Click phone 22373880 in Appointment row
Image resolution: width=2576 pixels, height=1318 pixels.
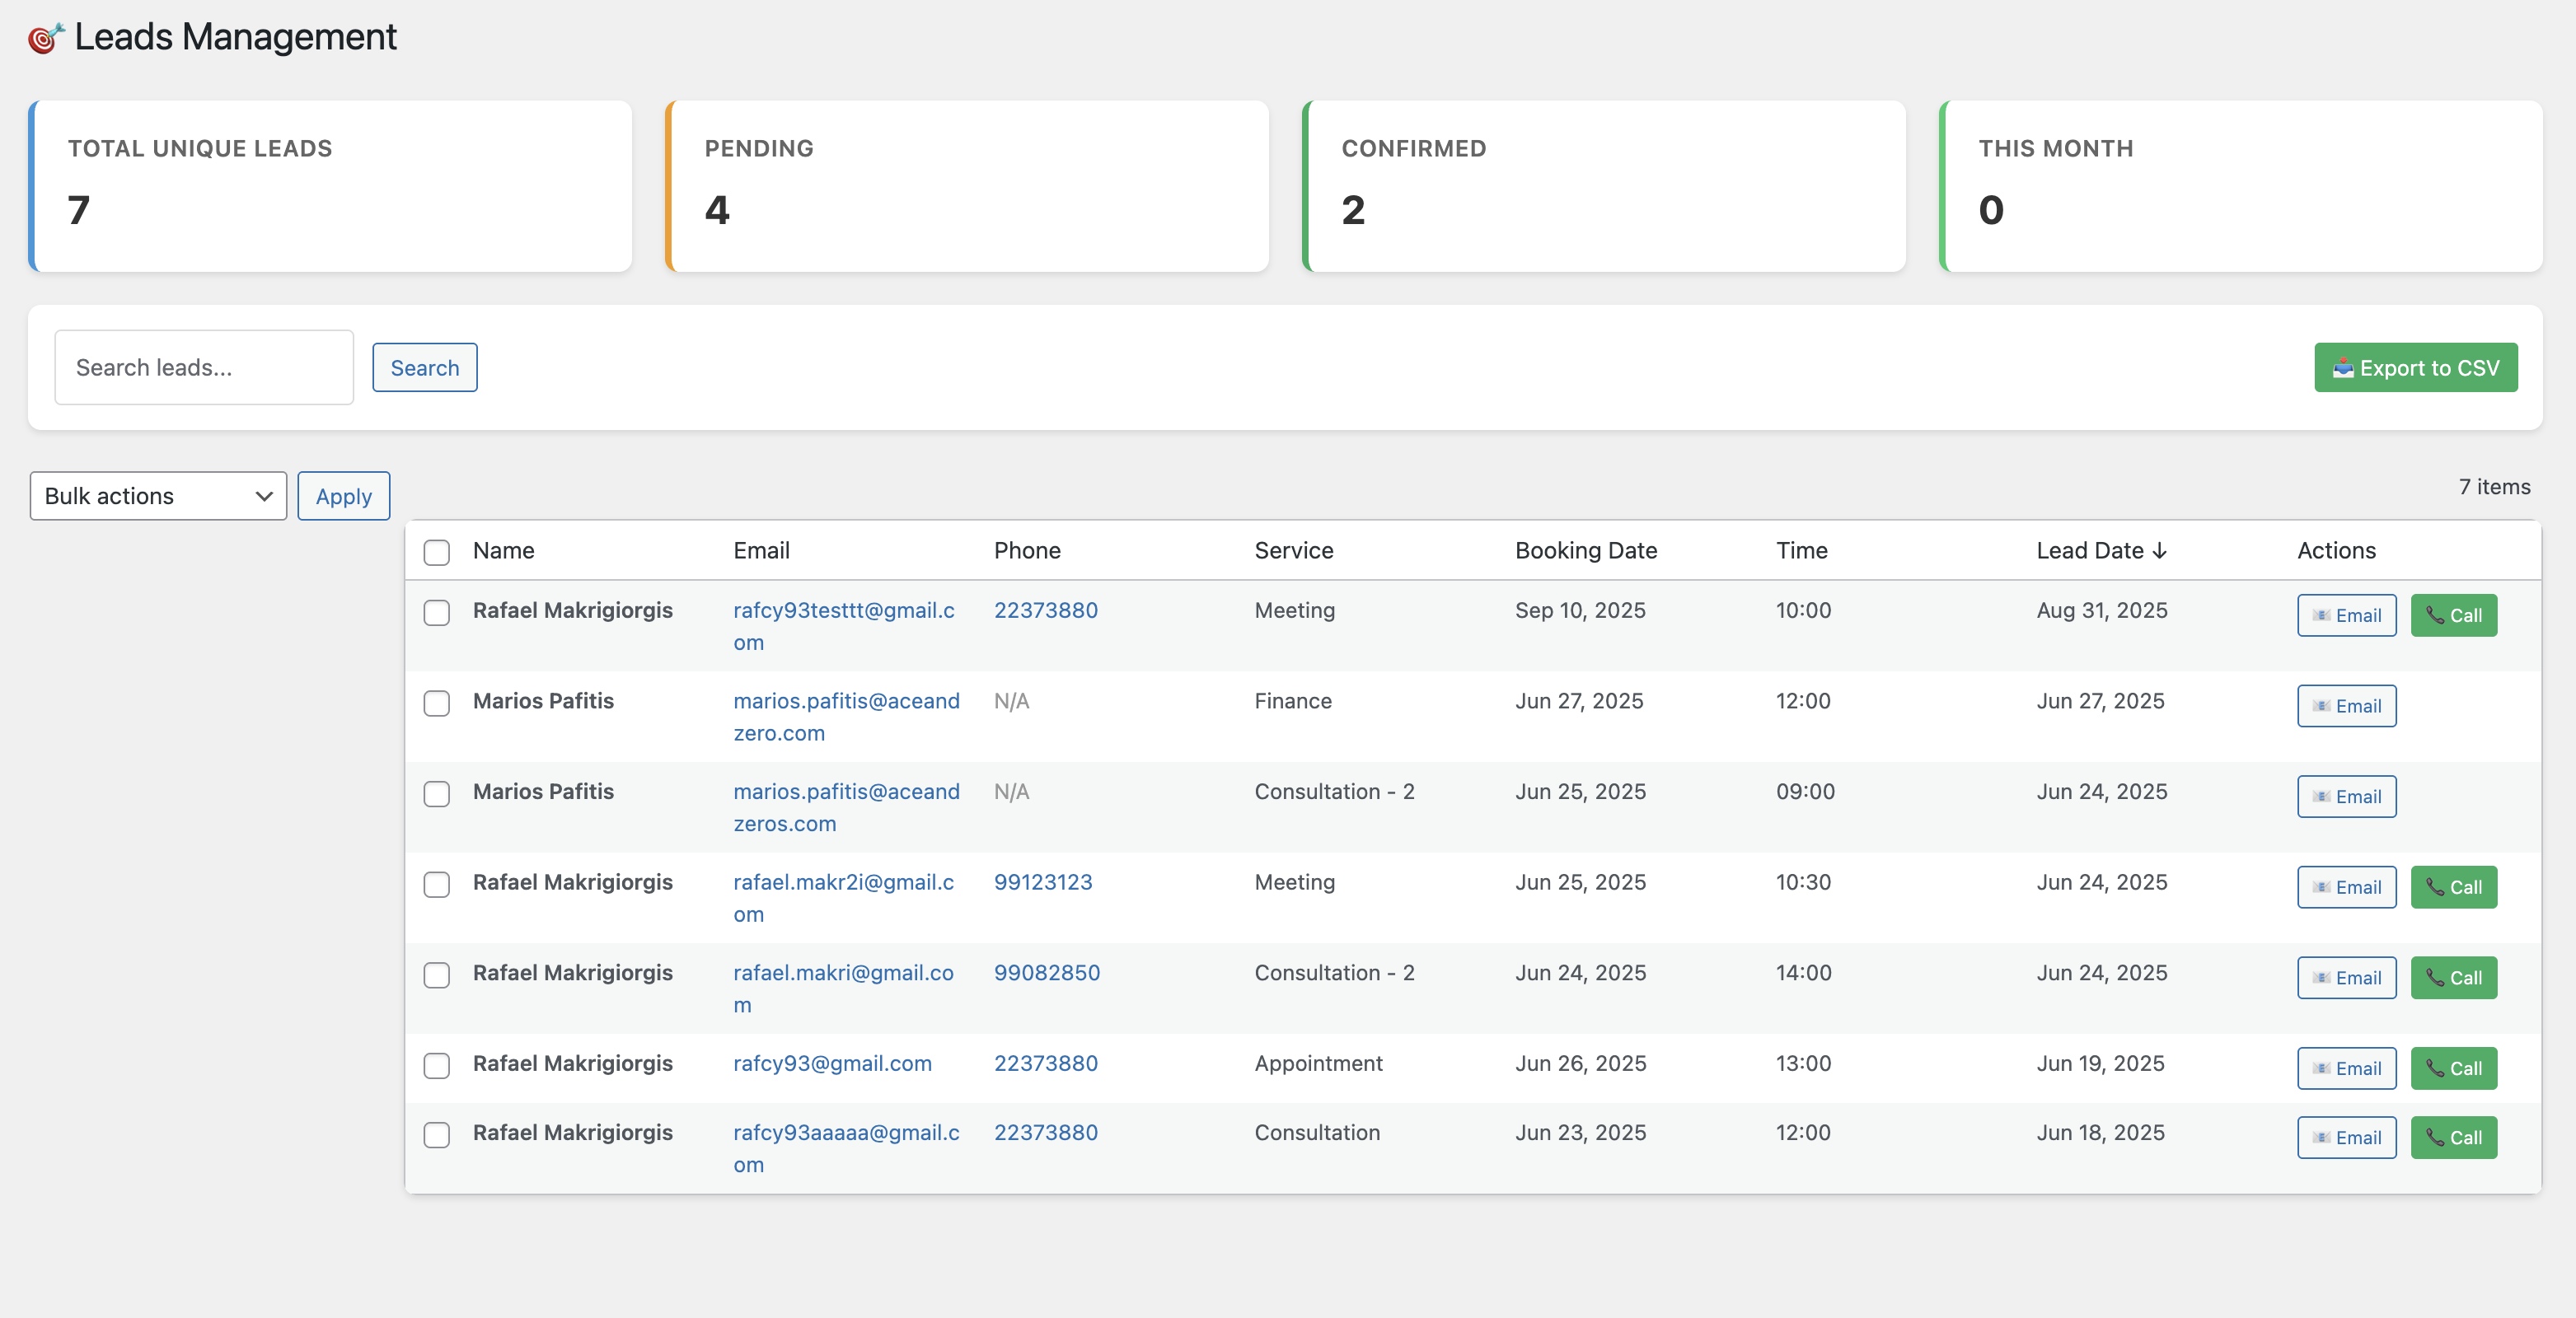click(1045, 1064)
